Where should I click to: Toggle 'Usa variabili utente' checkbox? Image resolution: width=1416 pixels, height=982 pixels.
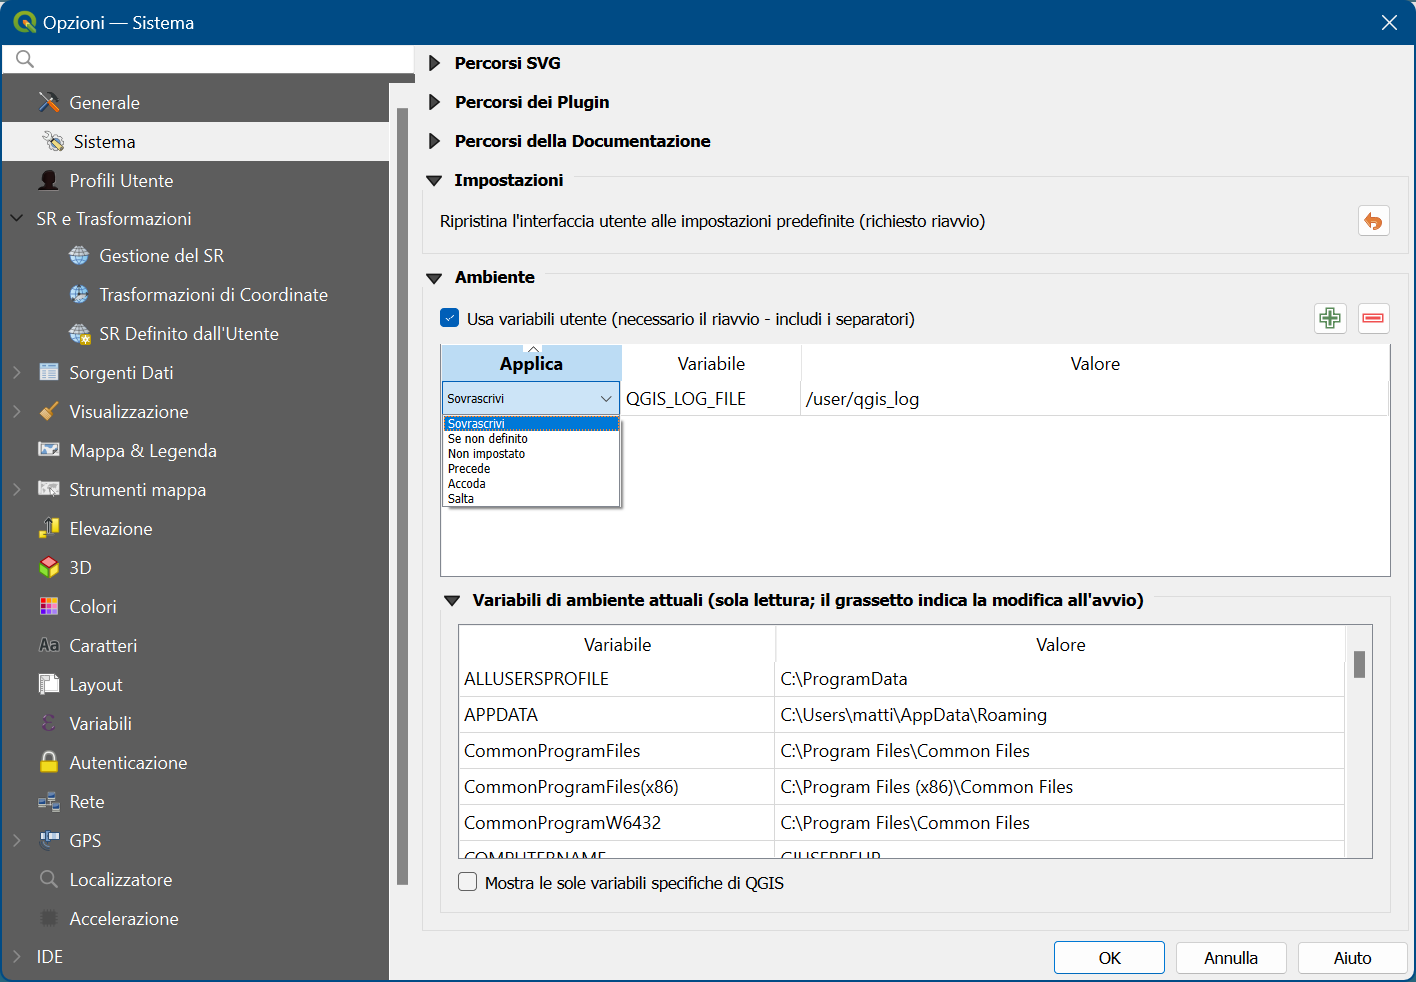pos(449,318)
